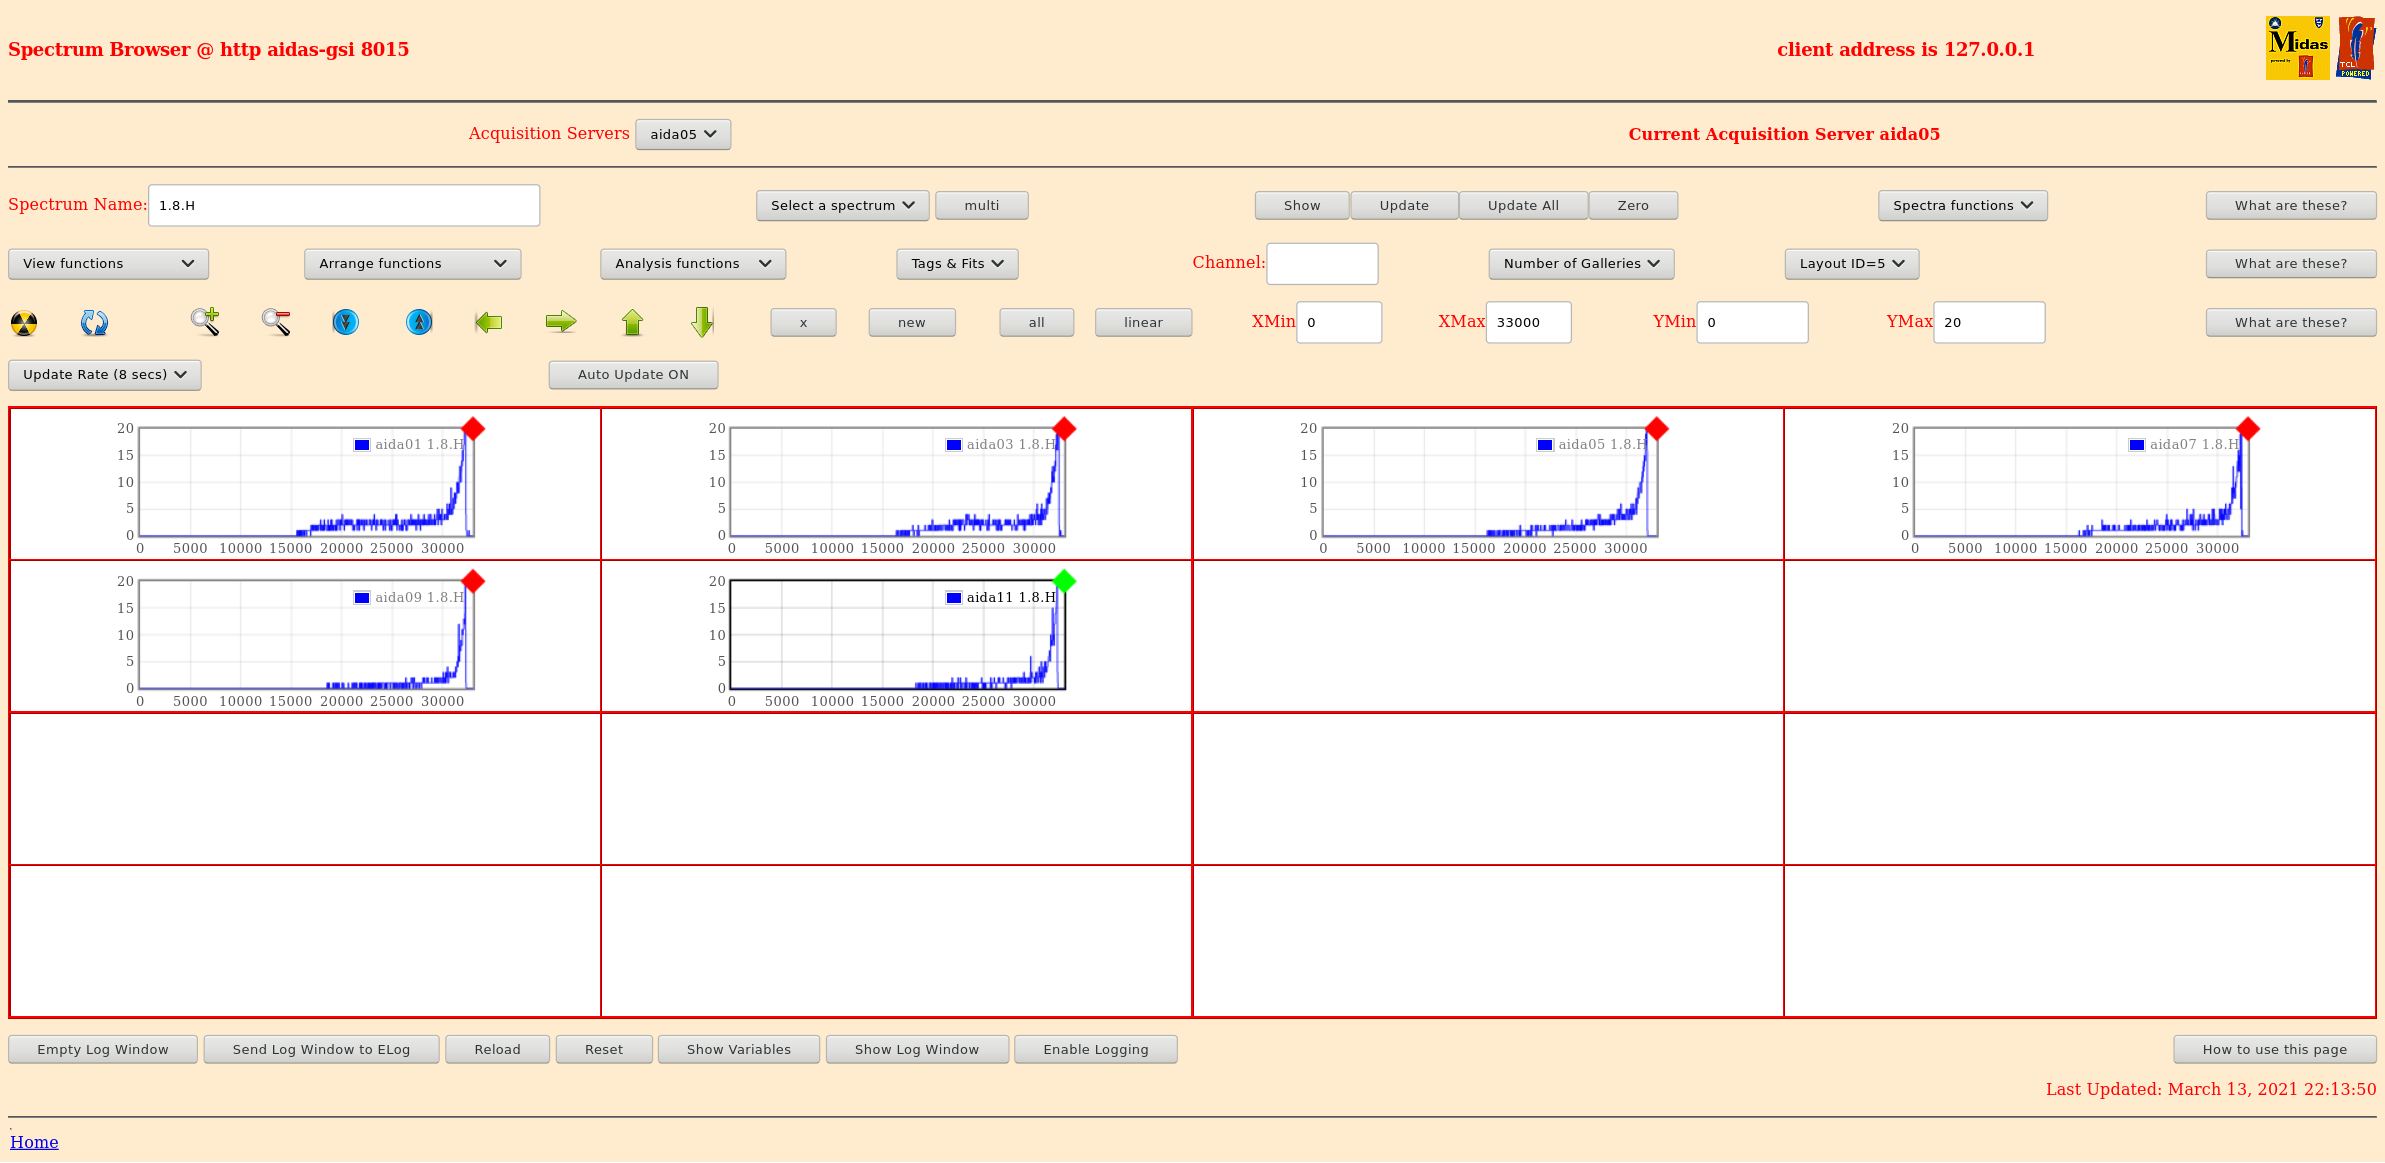2385x1163 pixels.
Task: Click the green left arrow icon
Action: coord(489,322)
